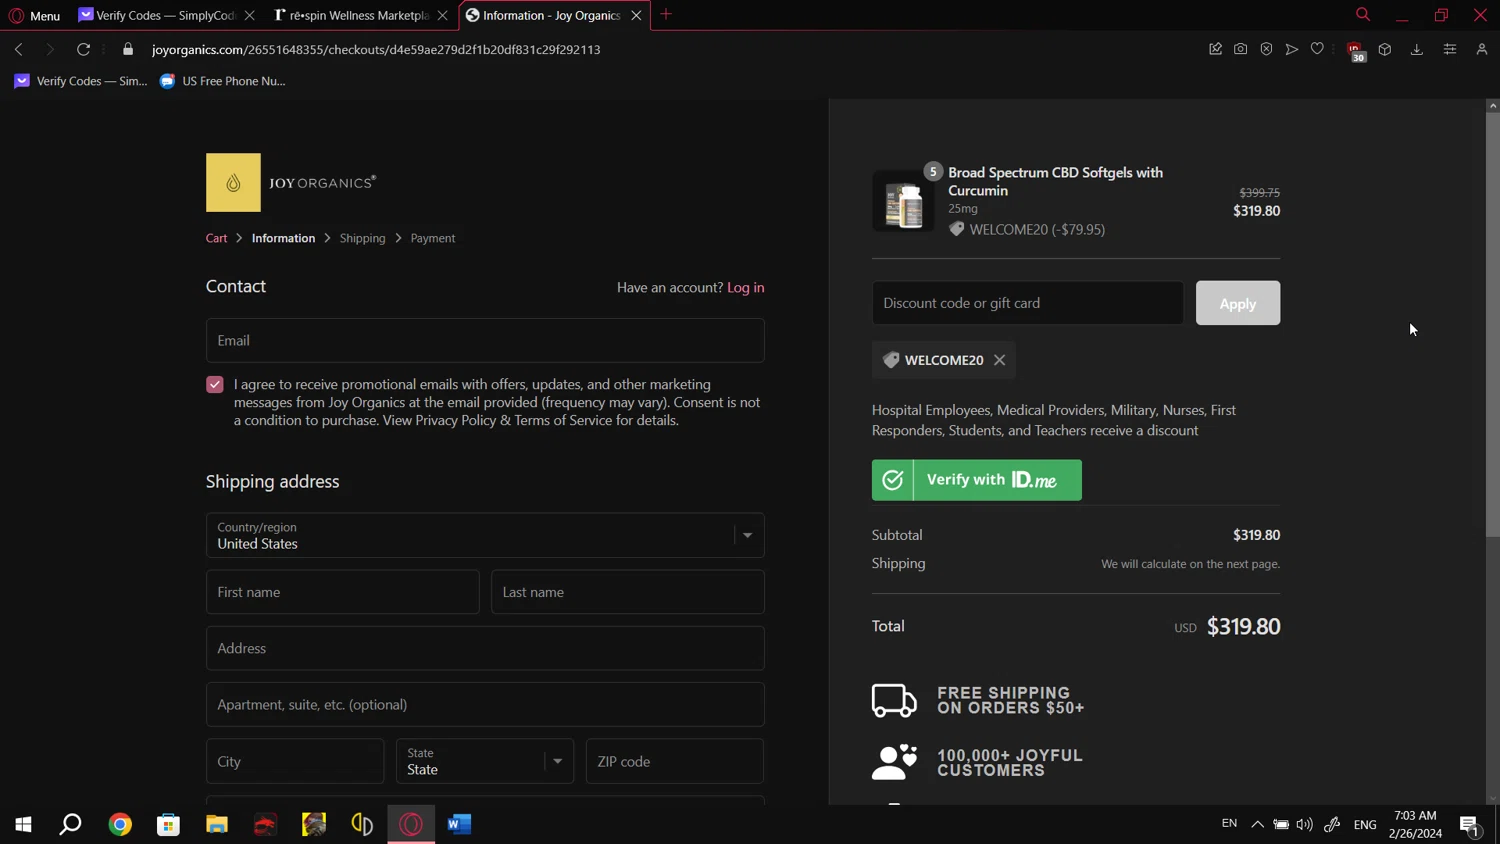Viewport: 1500px width, 844px height.
Task: Open the ad blocker shield icon
Action: coord(1266,49)
